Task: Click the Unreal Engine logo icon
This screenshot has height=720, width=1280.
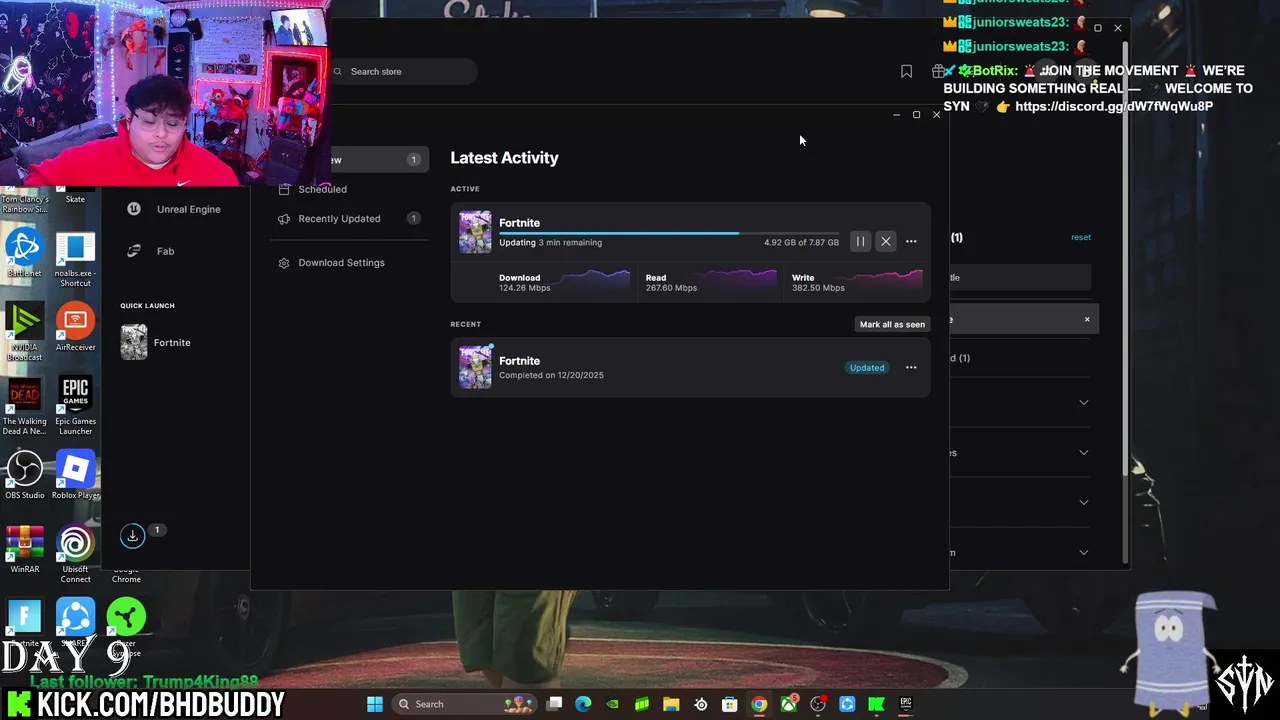Action: pyautogui.click(x=134, y=209)
